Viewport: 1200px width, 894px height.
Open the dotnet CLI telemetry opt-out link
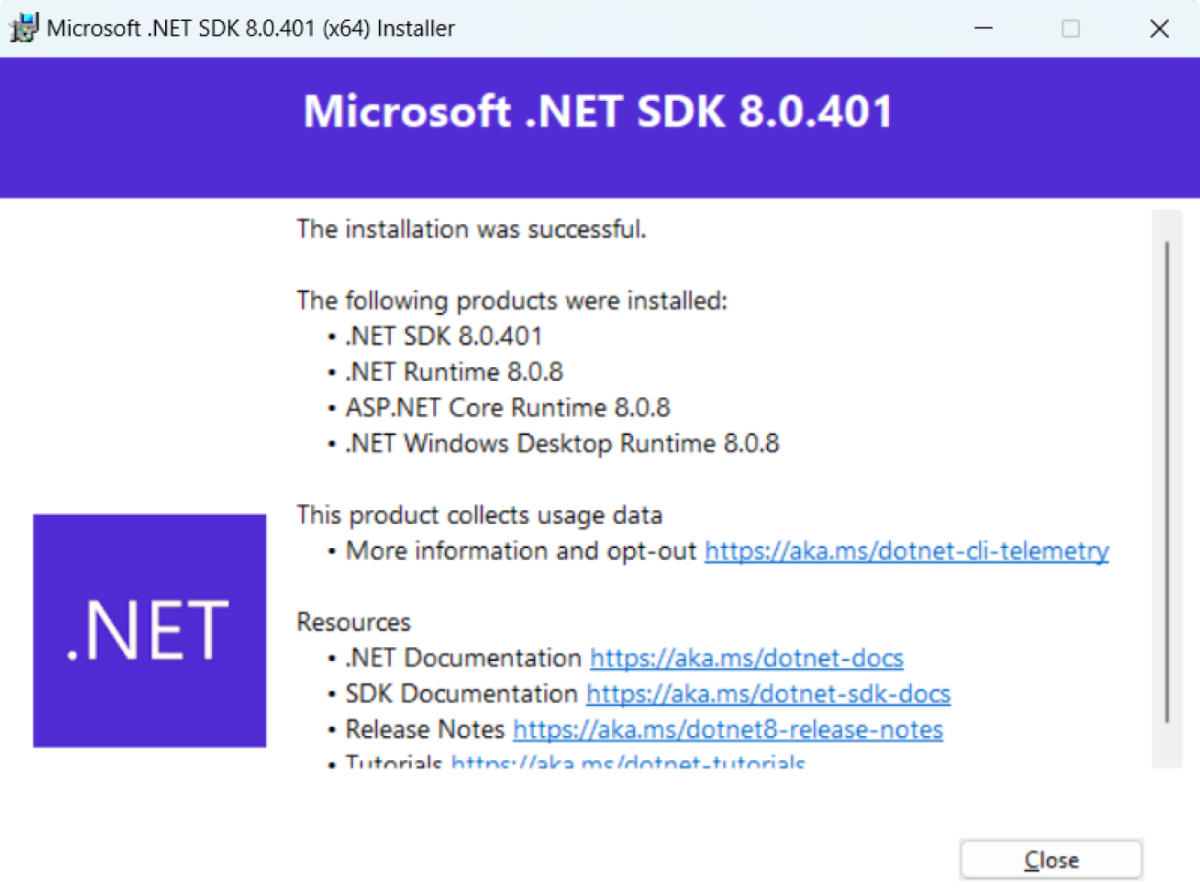906,550
